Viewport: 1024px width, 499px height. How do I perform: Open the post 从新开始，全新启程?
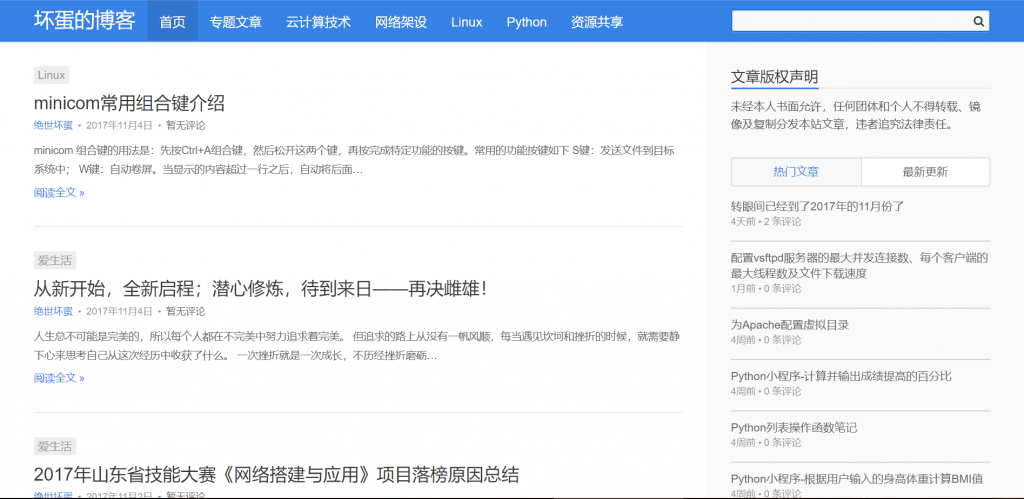pos(261,289)
